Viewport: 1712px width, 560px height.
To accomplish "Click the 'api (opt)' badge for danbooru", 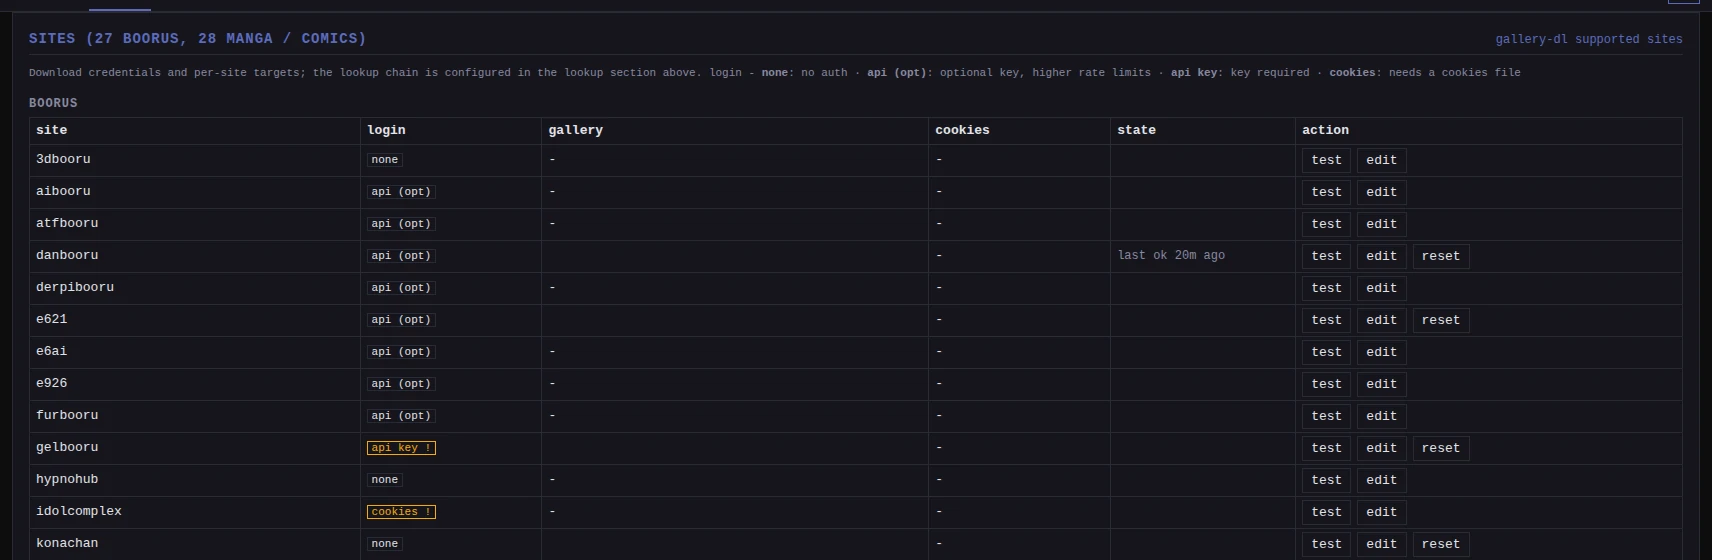I will 401,256.
